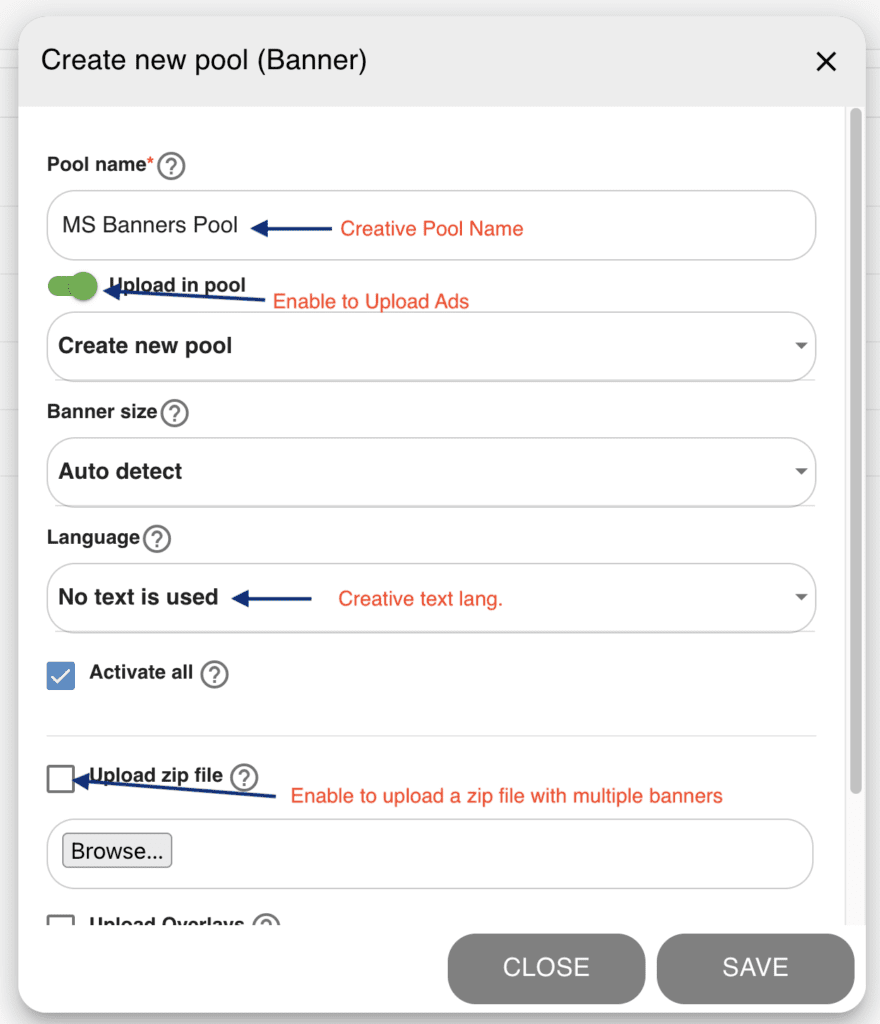Click into the Pool name text field
This screenshot has width=880, height=1024.
(431, 225)
